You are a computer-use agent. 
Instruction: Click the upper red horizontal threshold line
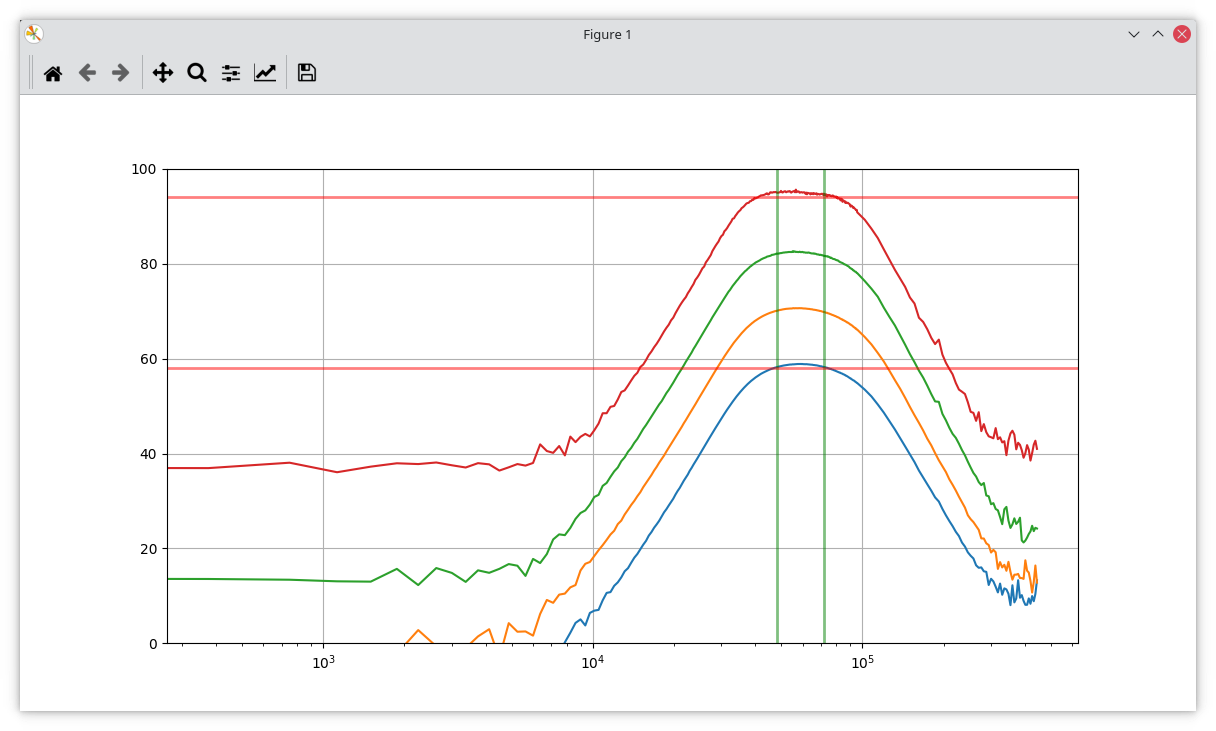(400, 196)
